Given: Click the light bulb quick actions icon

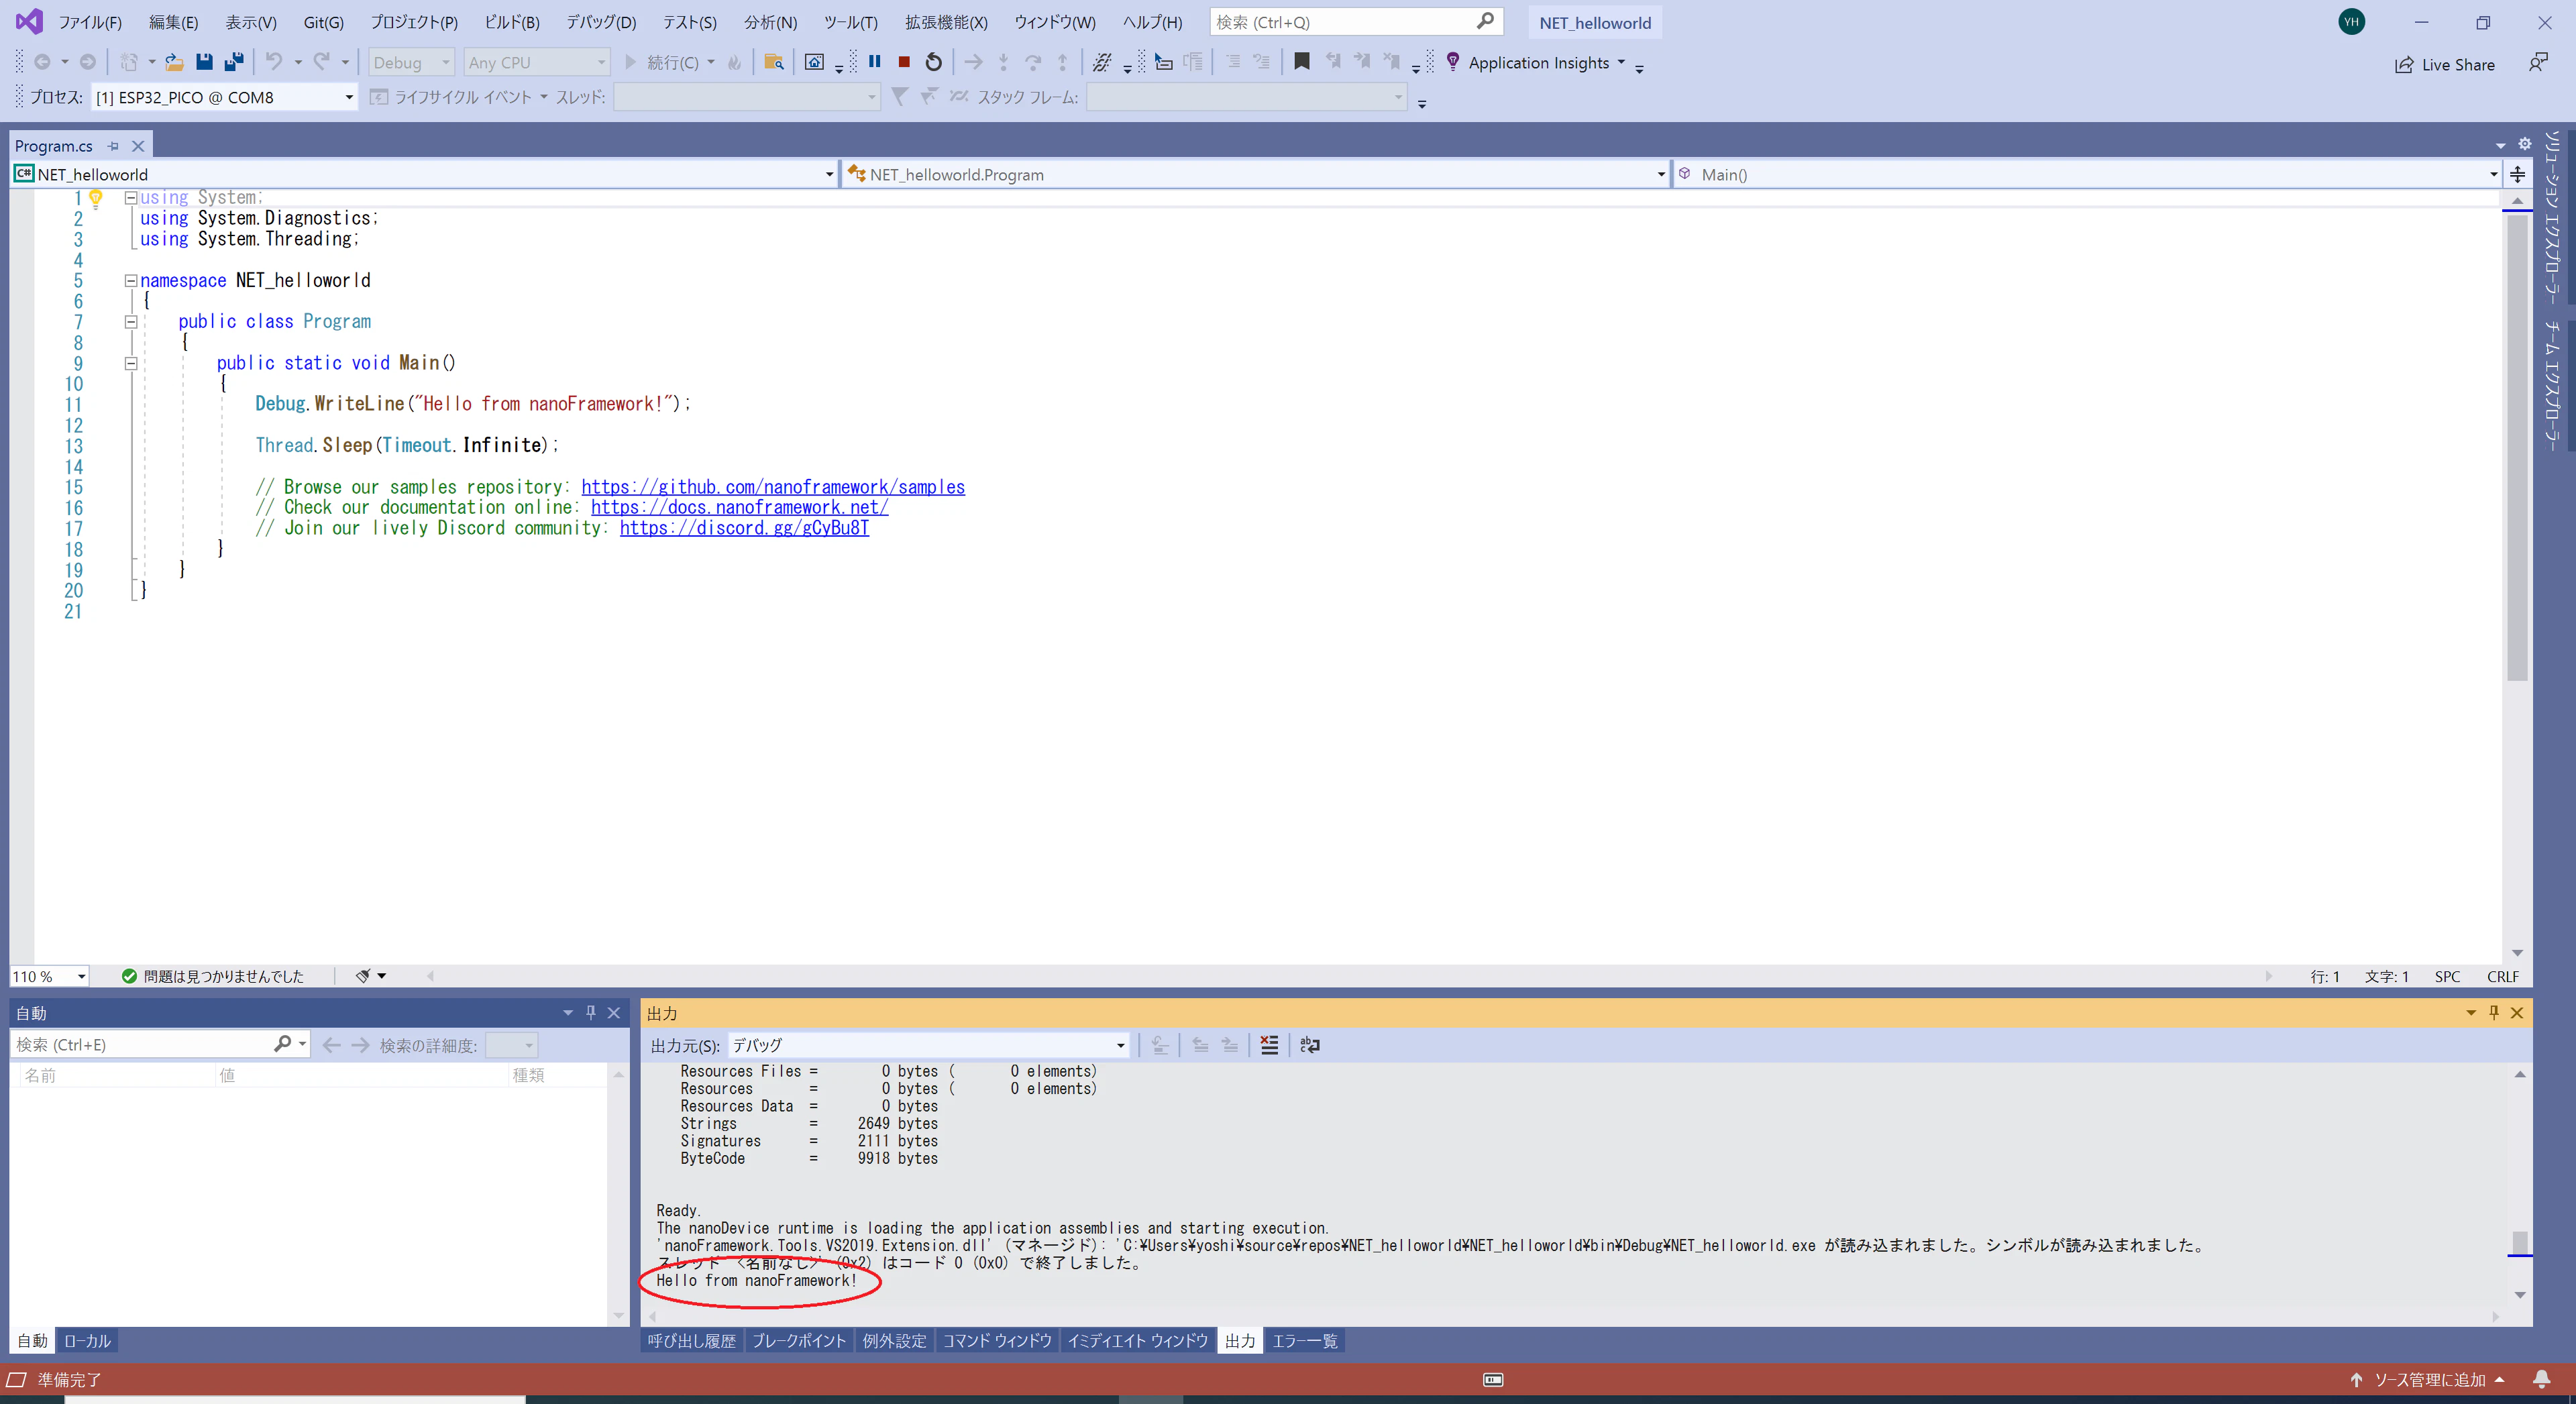Looking at the screenshot, I should tap(96, 198).
